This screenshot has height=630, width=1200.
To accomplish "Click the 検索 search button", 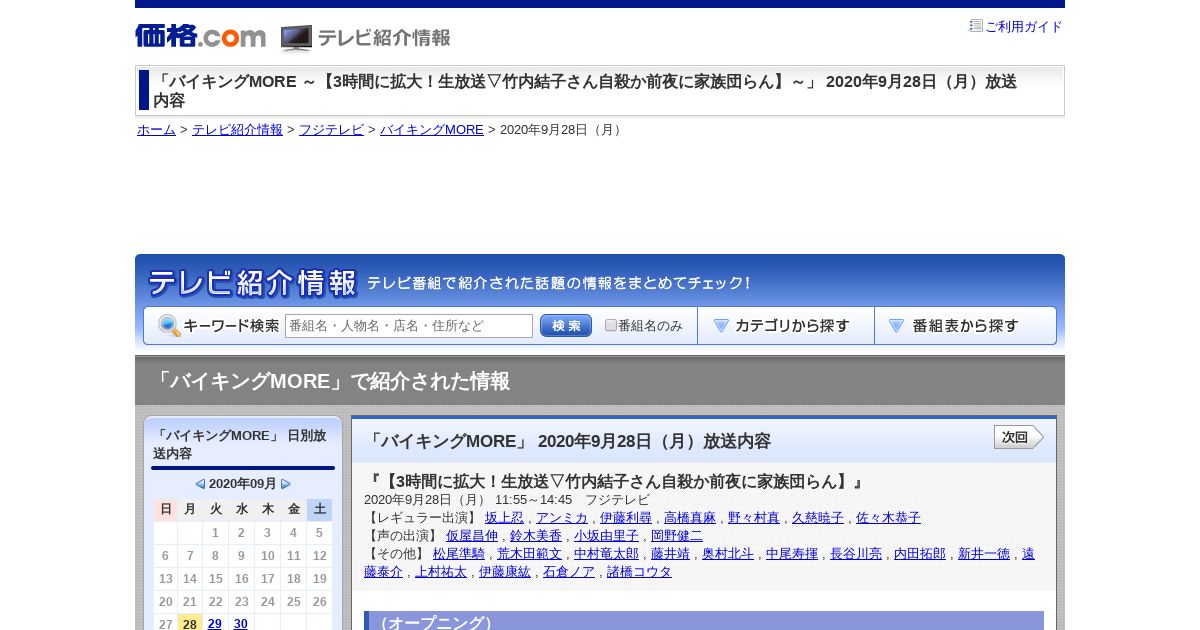I will pos(566,326).
